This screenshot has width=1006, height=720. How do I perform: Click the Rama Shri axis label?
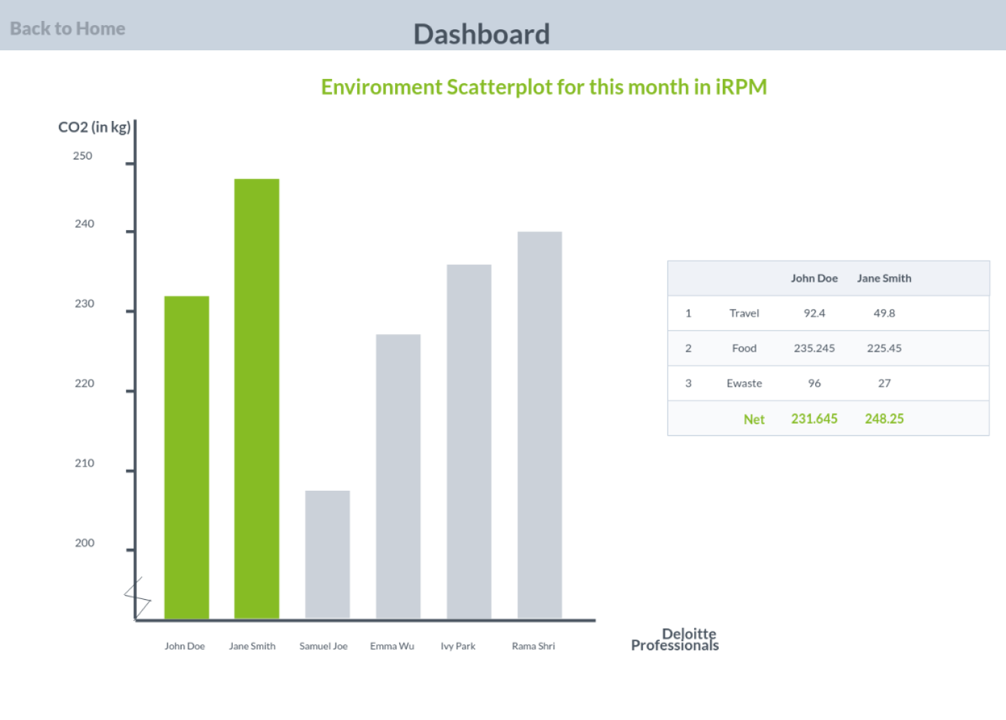533,646
